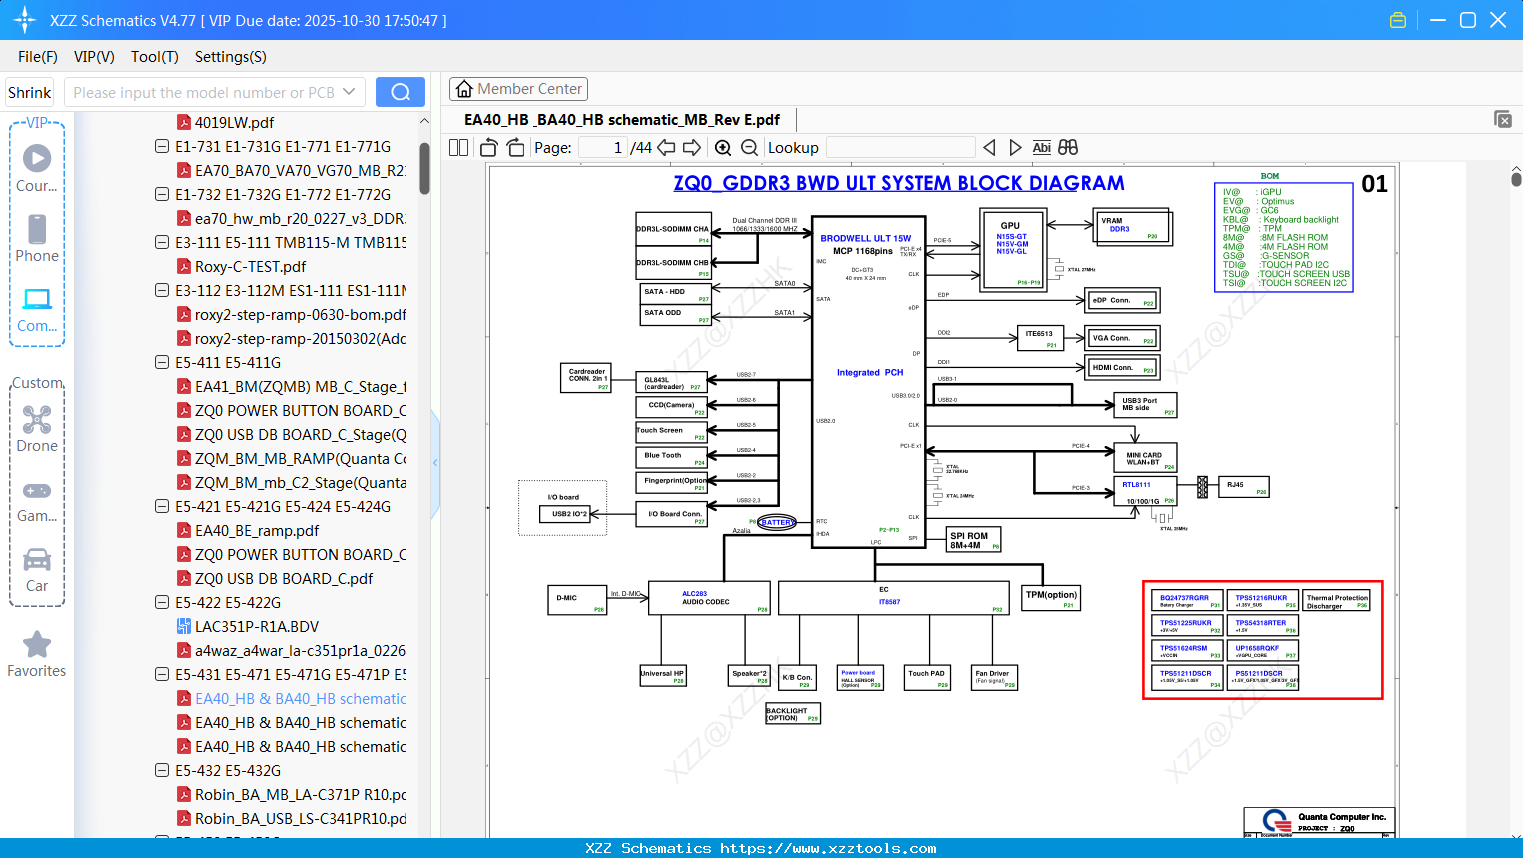
Task: Collapse the E5-411 E5-411G tree node
Action: click(162, 363)
